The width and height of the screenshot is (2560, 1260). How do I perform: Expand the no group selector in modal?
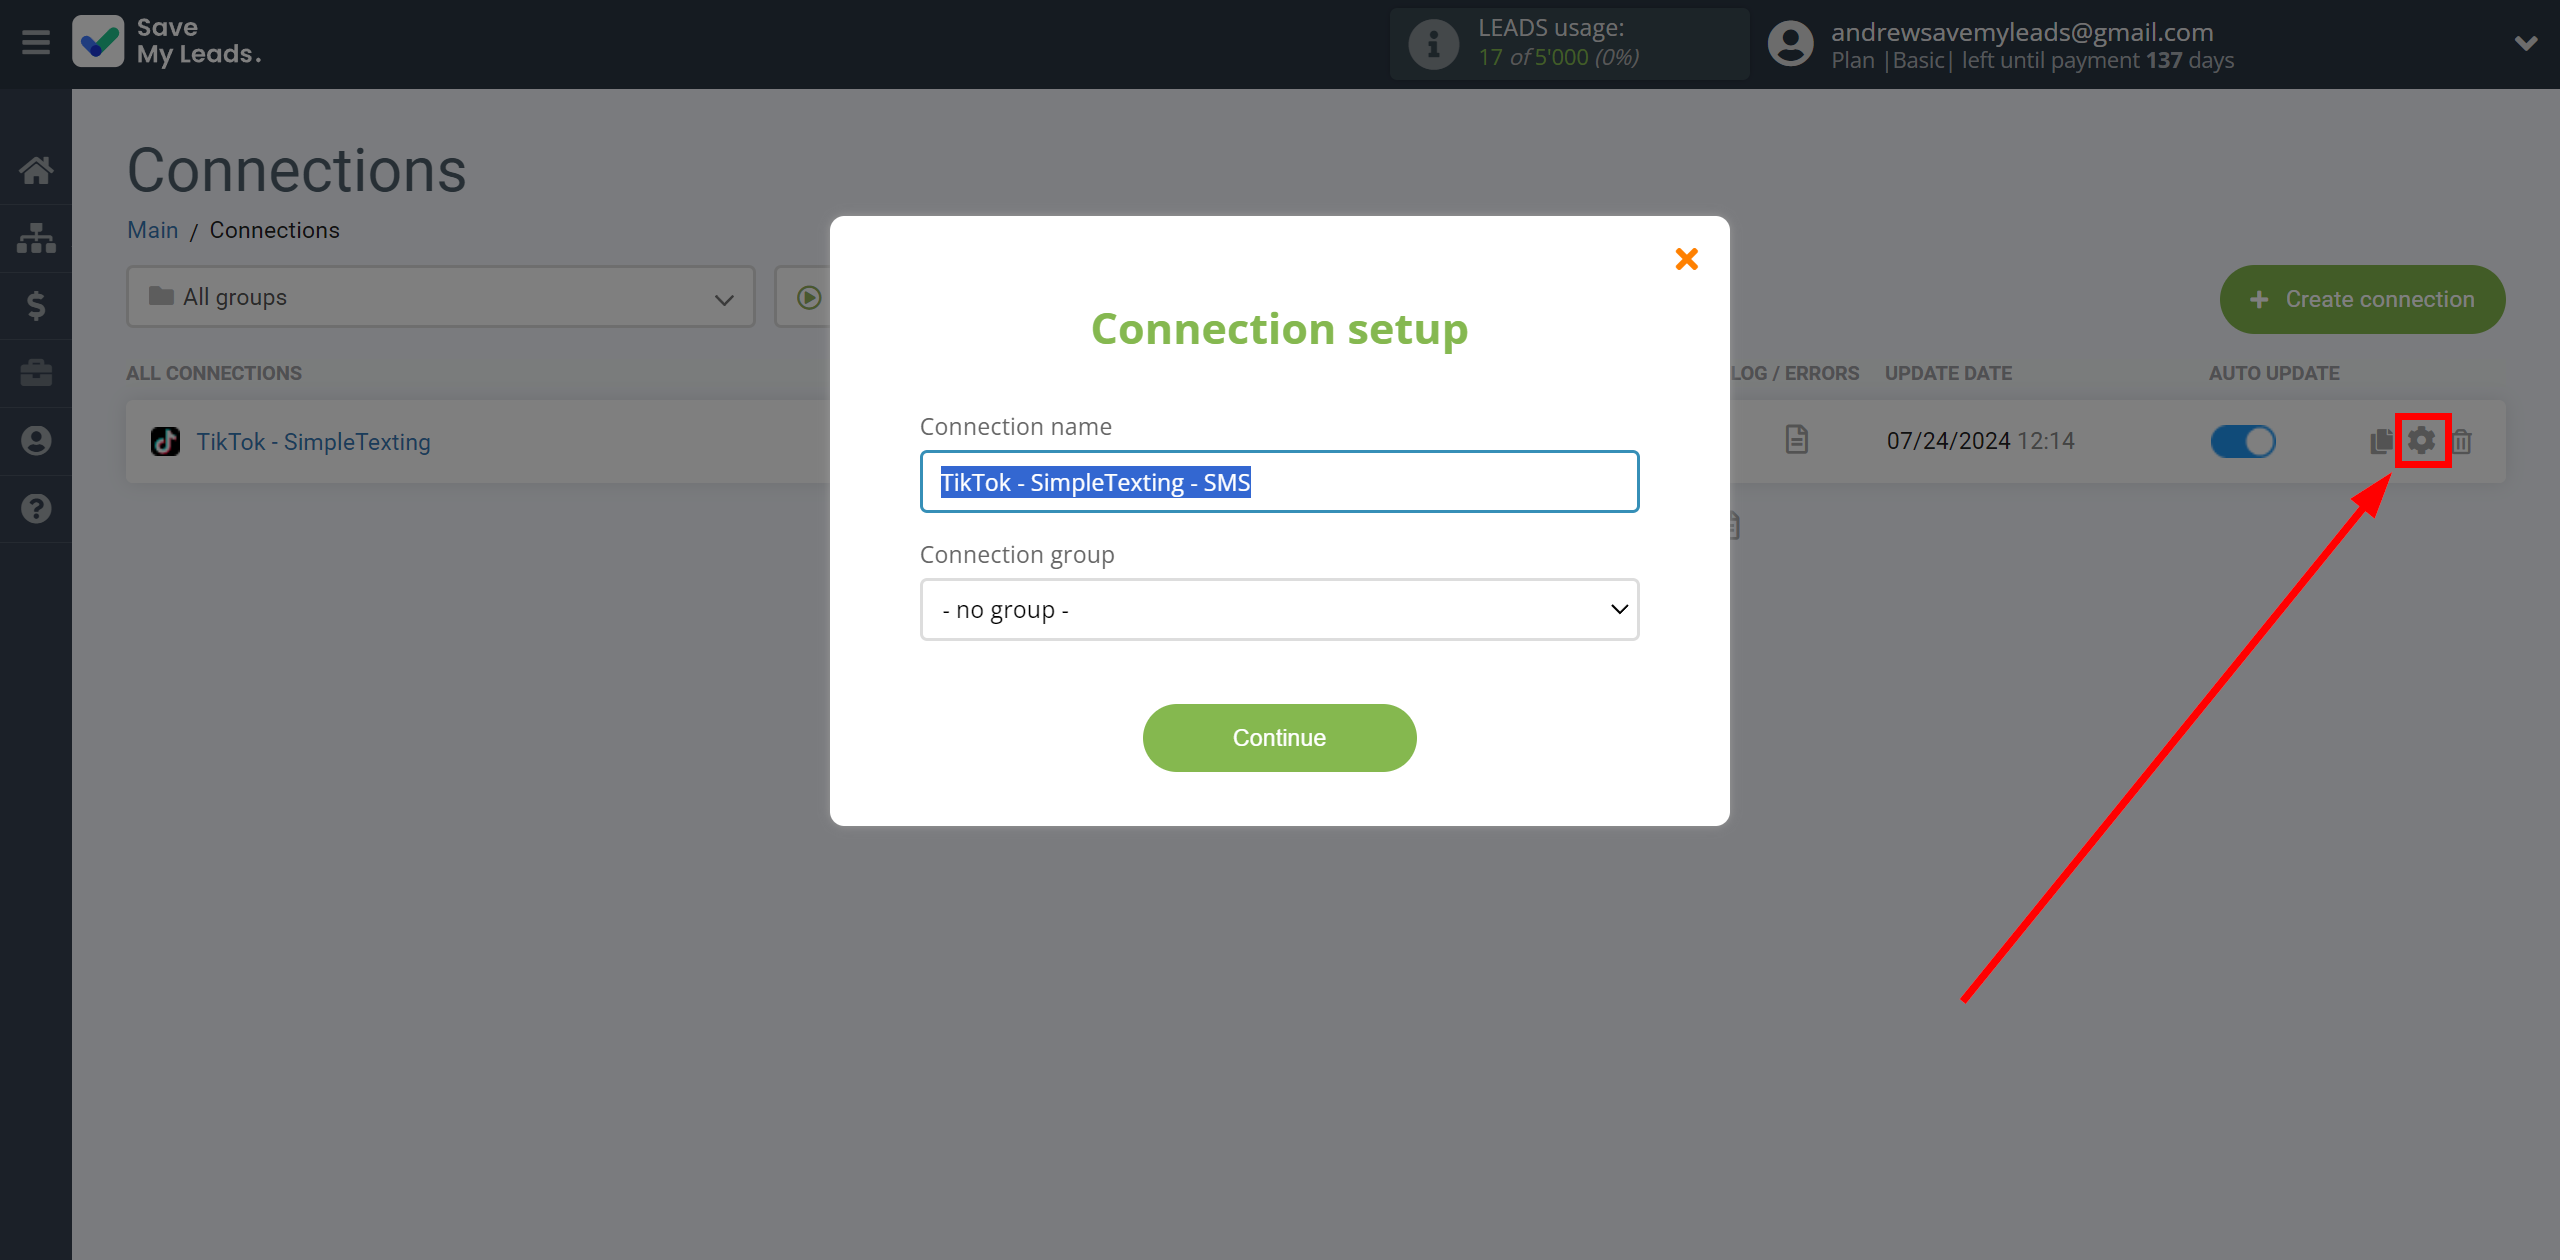coord(1278,609)
